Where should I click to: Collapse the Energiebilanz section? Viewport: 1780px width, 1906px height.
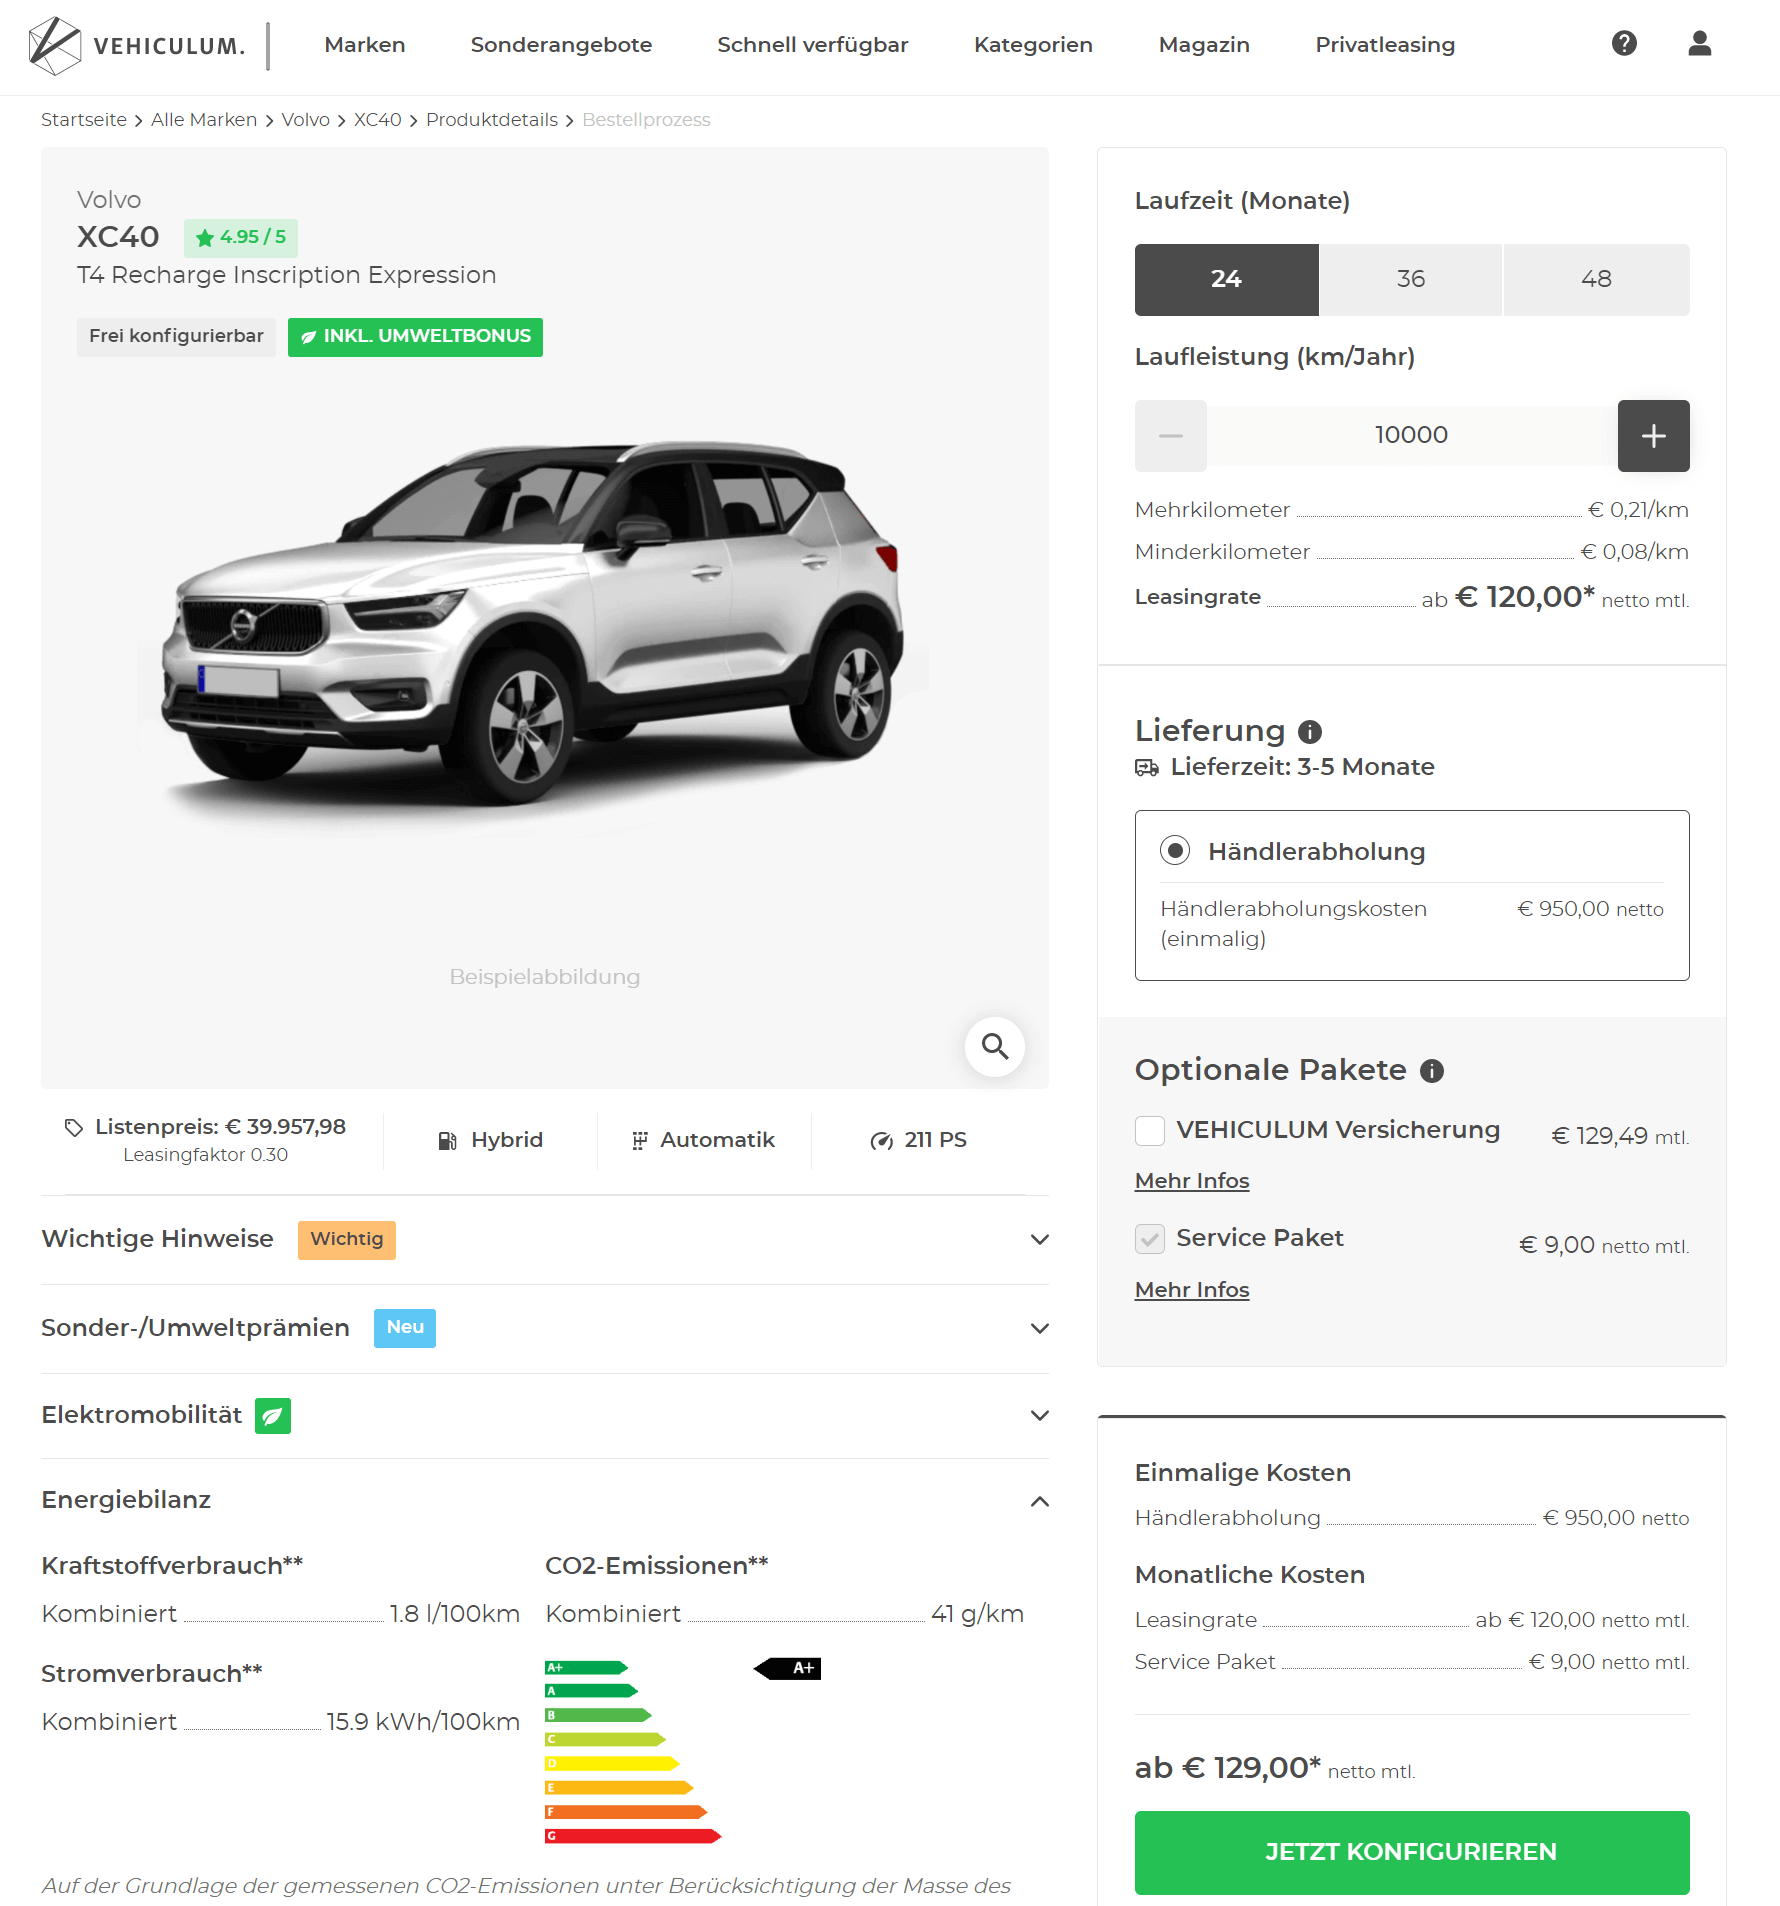point(545,1501)
